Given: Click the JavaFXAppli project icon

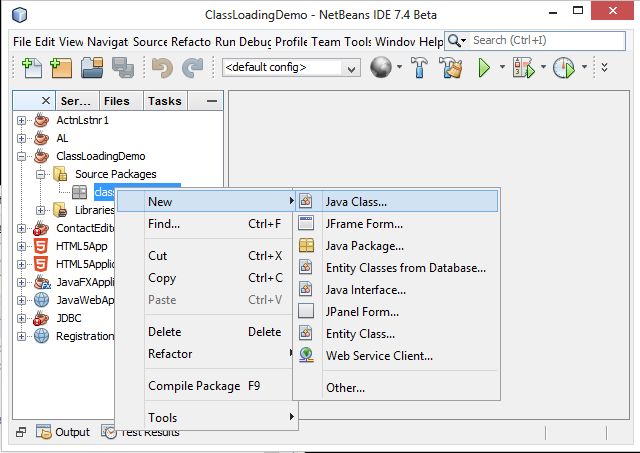Looking at the screenshot, I should (42, 282).
